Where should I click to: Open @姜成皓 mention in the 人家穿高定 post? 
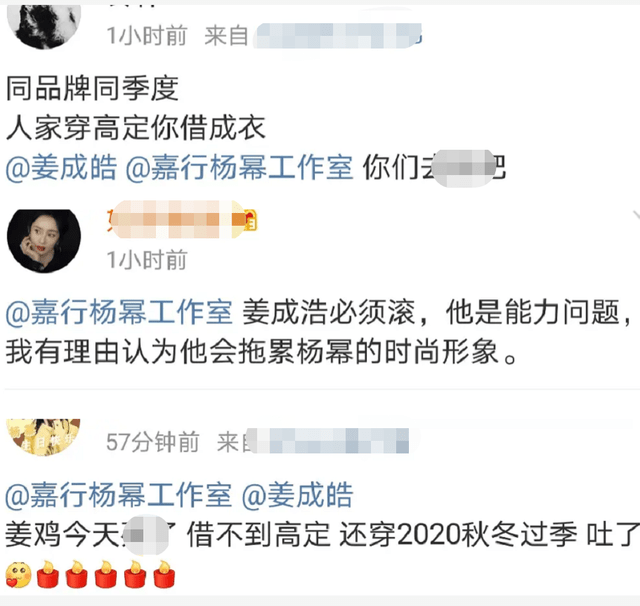pos(61,168)
